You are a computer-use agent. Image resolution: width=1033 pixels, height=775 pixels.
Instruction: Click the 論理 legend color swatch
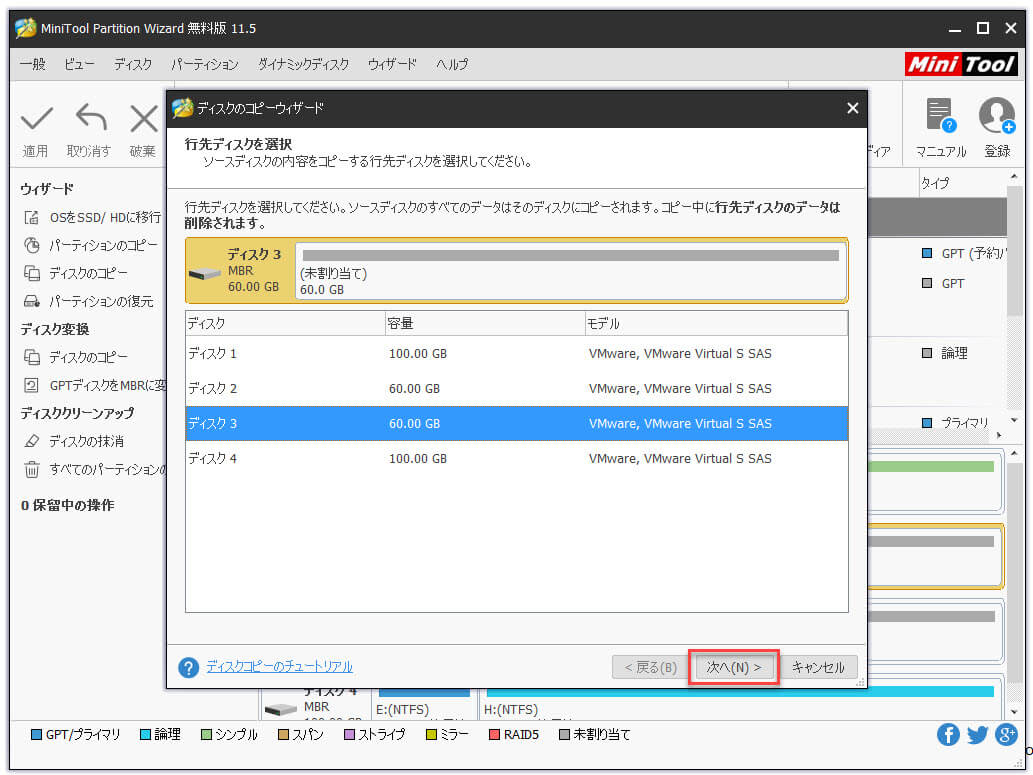point(145,734)
